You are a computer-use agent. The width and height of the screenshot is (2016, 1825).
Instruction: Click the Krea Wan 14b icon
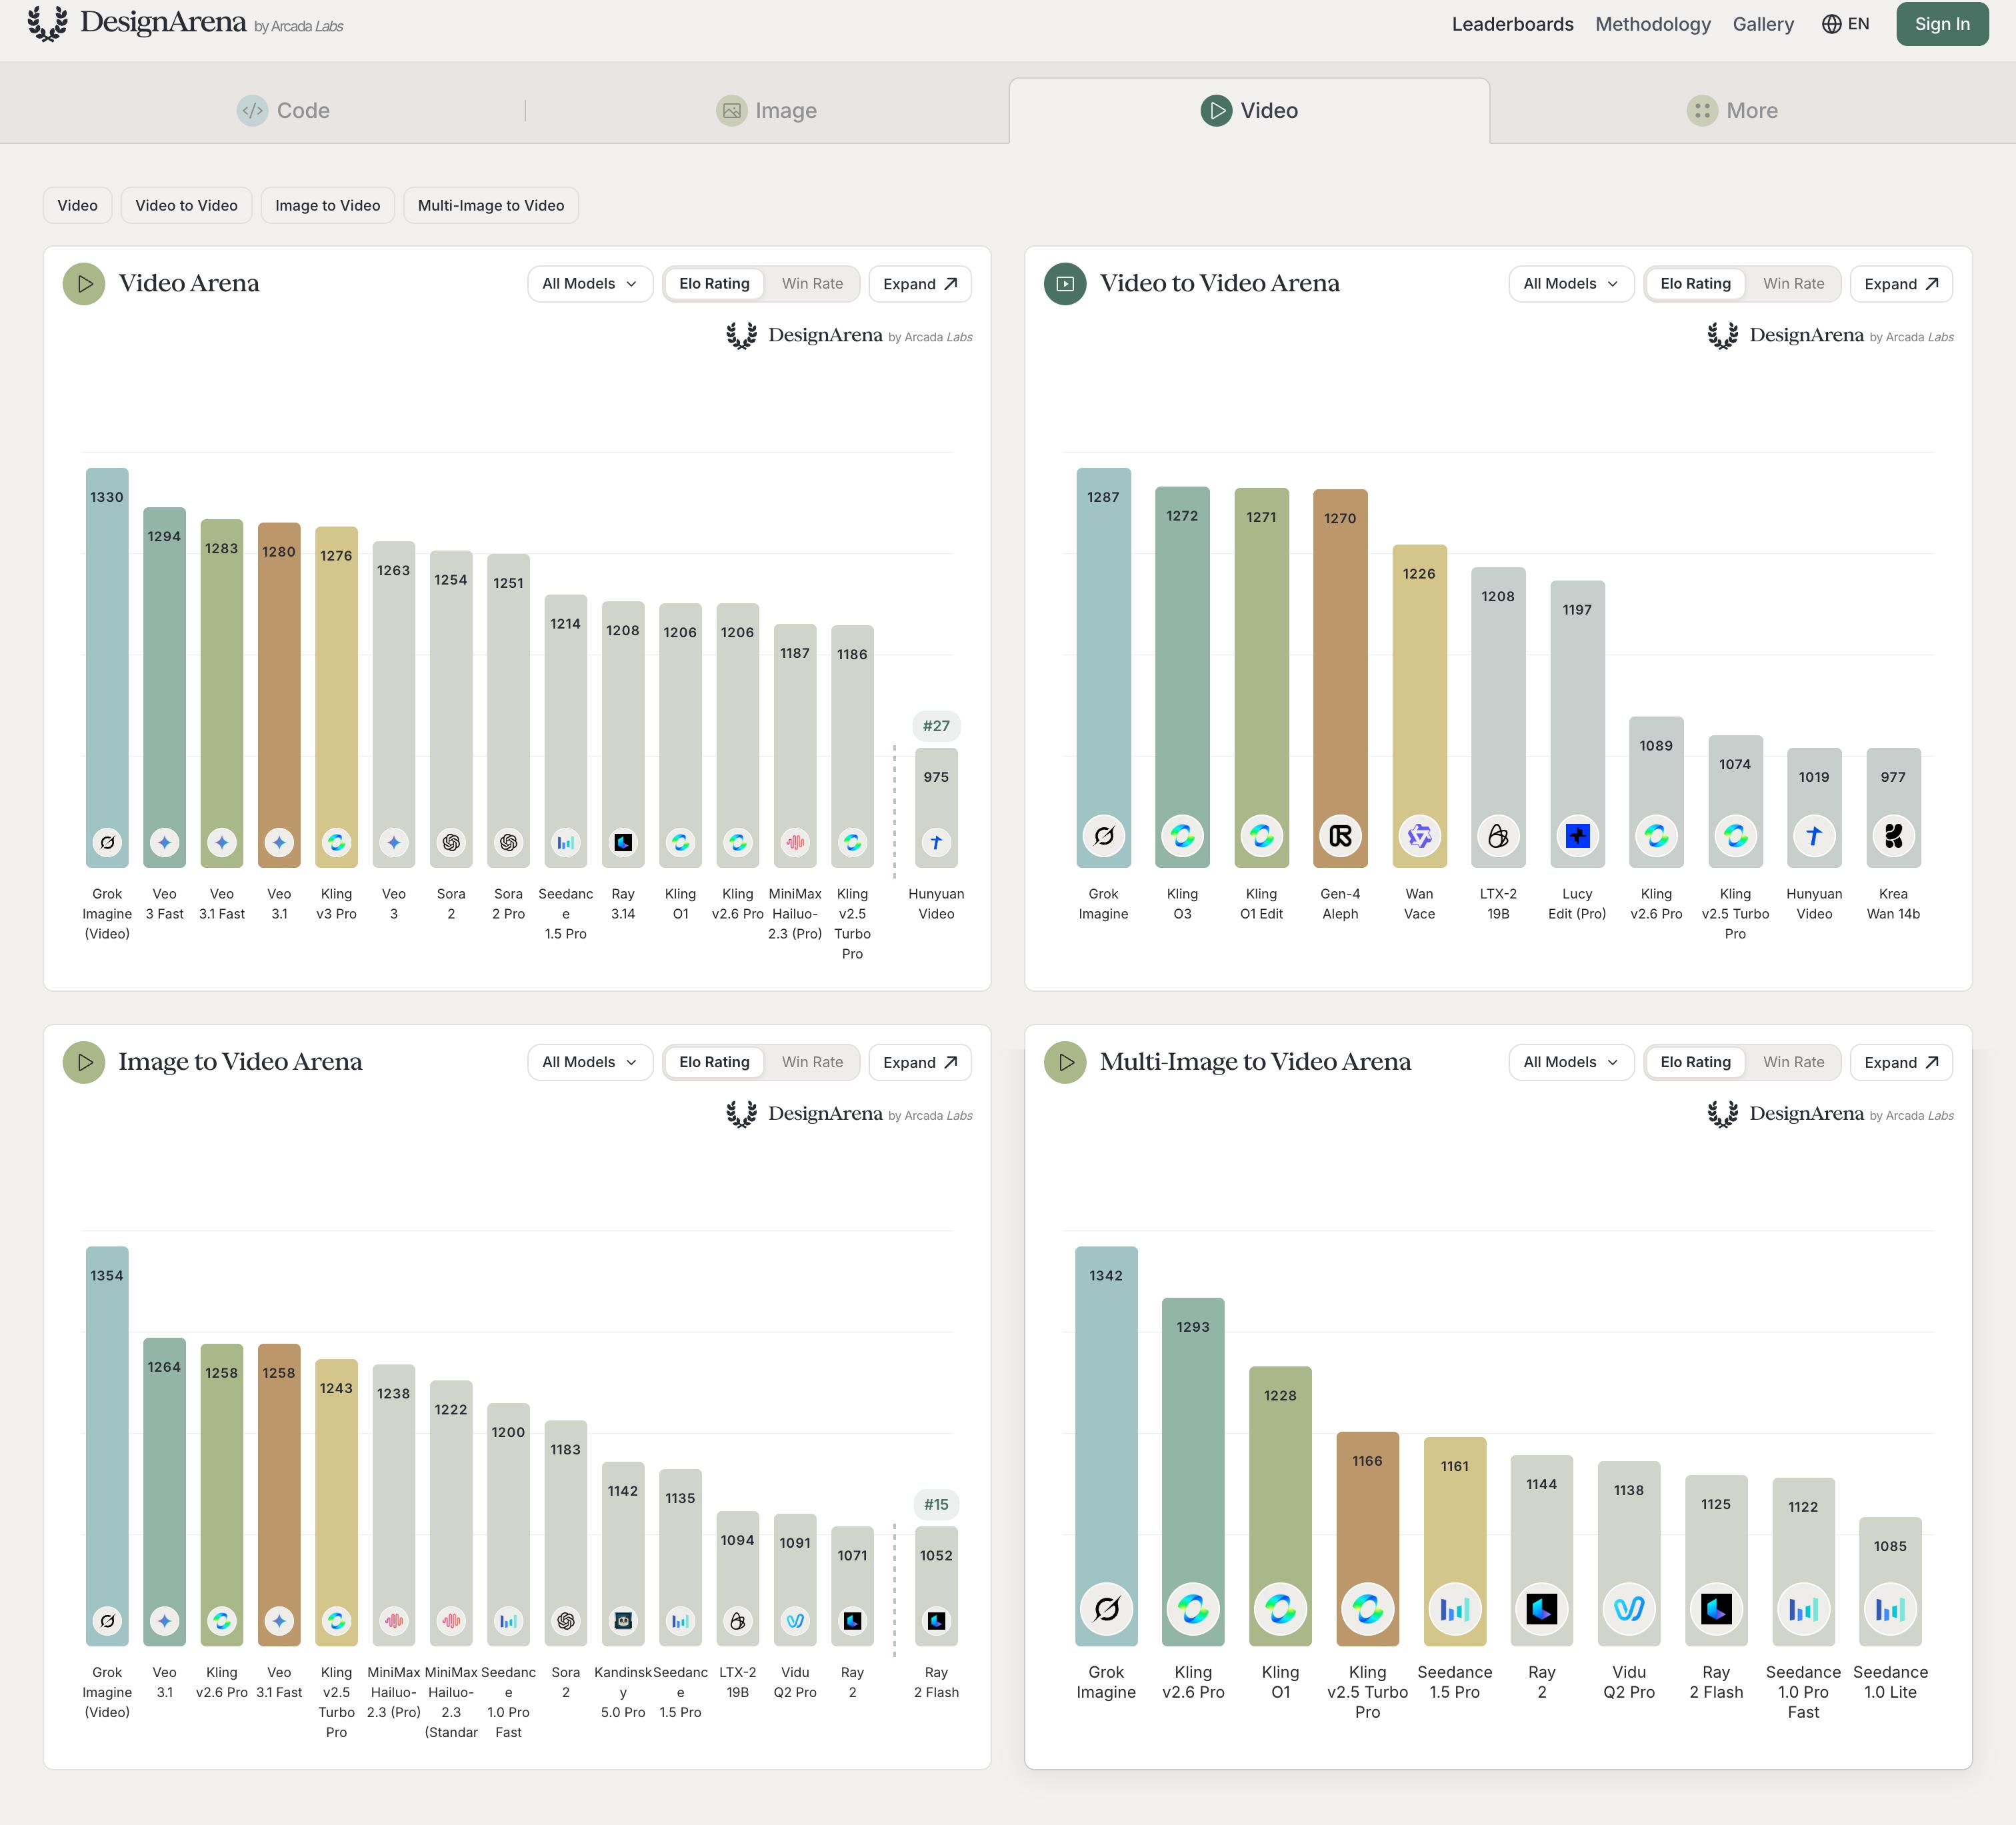click(1893, 835)
